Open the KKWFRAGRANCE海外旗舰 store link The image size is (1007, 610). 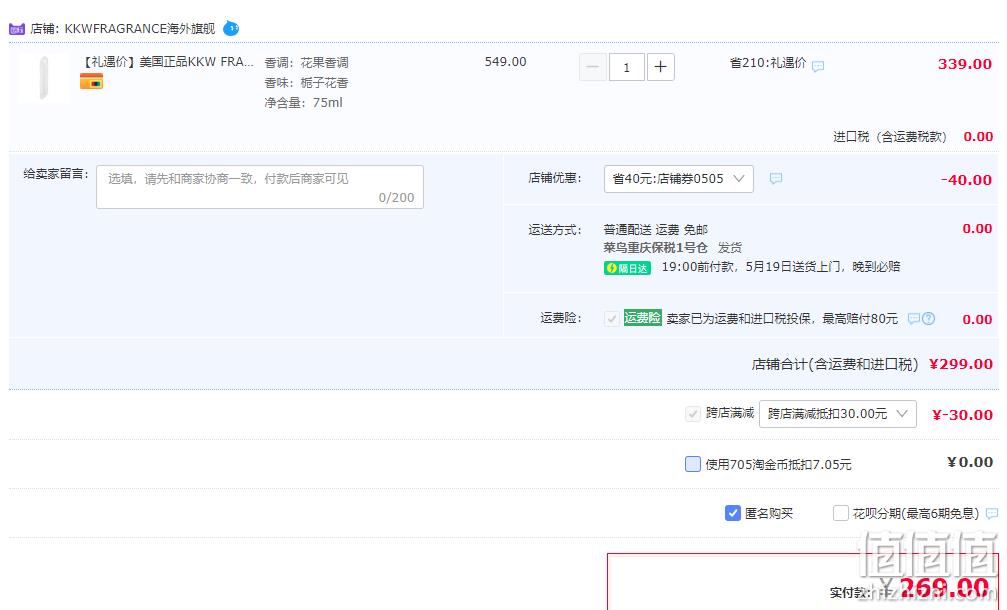click(x=140, y=29)
